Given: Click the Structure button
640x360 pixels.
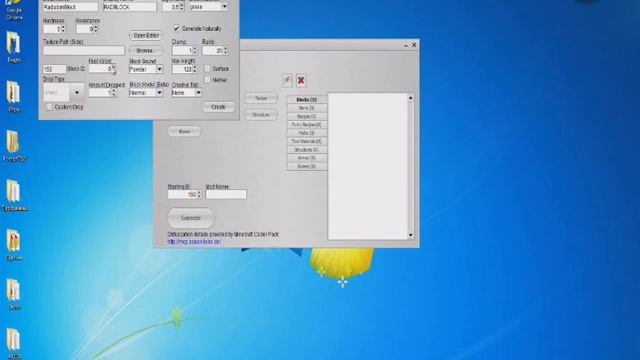Looking at the screenshot, I should 261,115.
